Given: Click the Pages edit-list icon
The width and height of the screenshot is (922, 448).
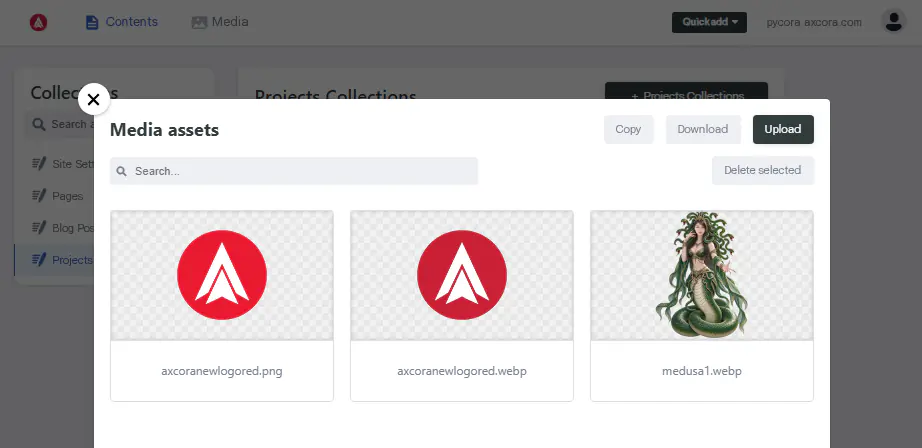Looking at the screenshot, I should [39, 195].
